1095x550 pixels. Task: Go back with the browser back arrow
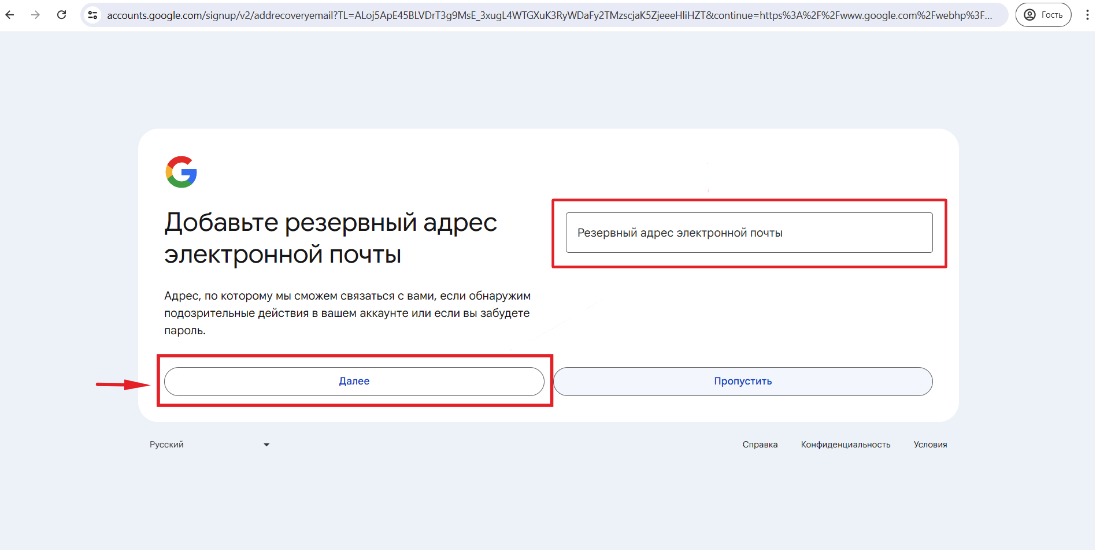10,15
